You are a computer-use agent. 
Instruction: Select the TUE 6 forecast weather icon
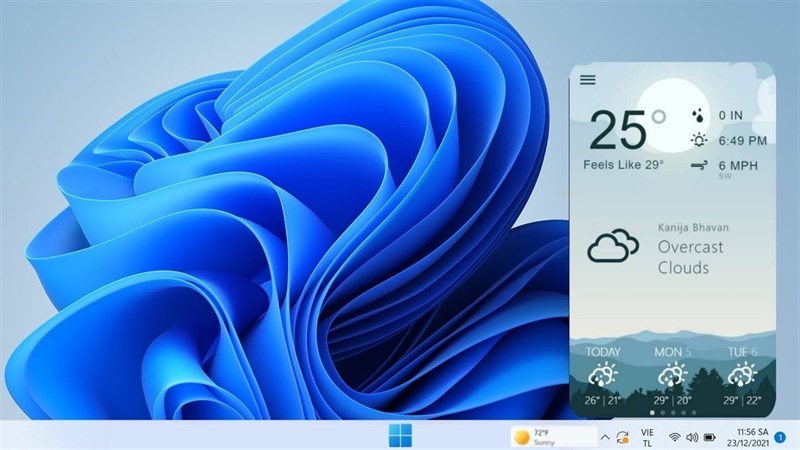[x=742, y=375]
